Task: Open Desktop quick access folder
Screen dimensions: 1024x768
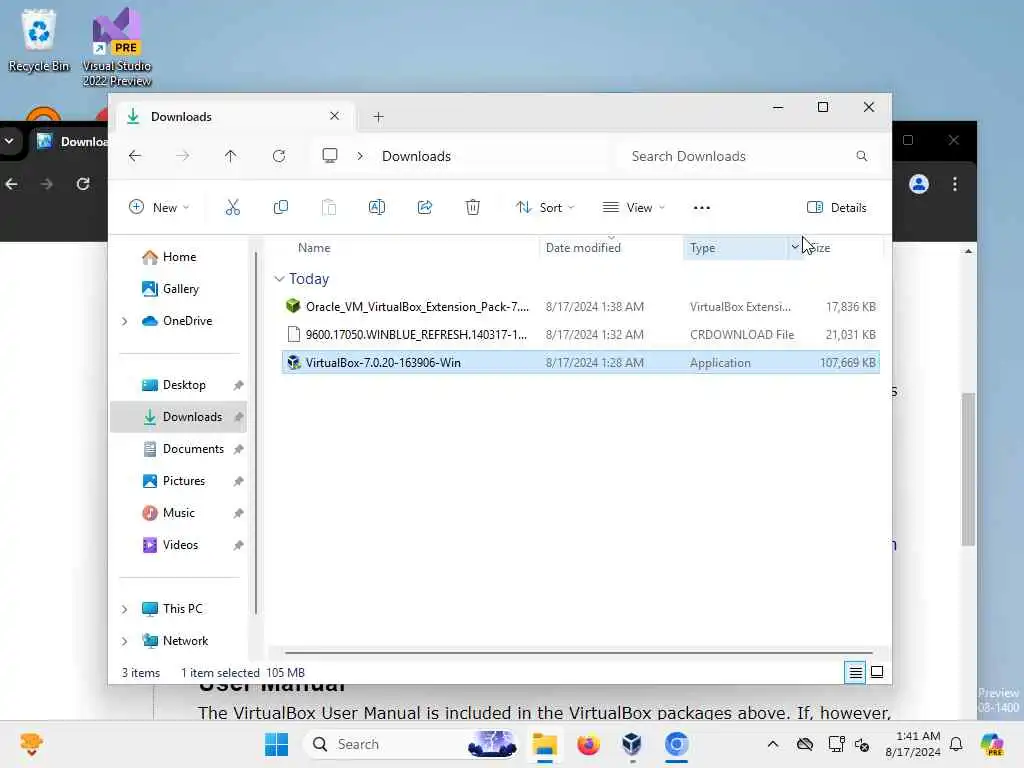Action: coord(179,385)
